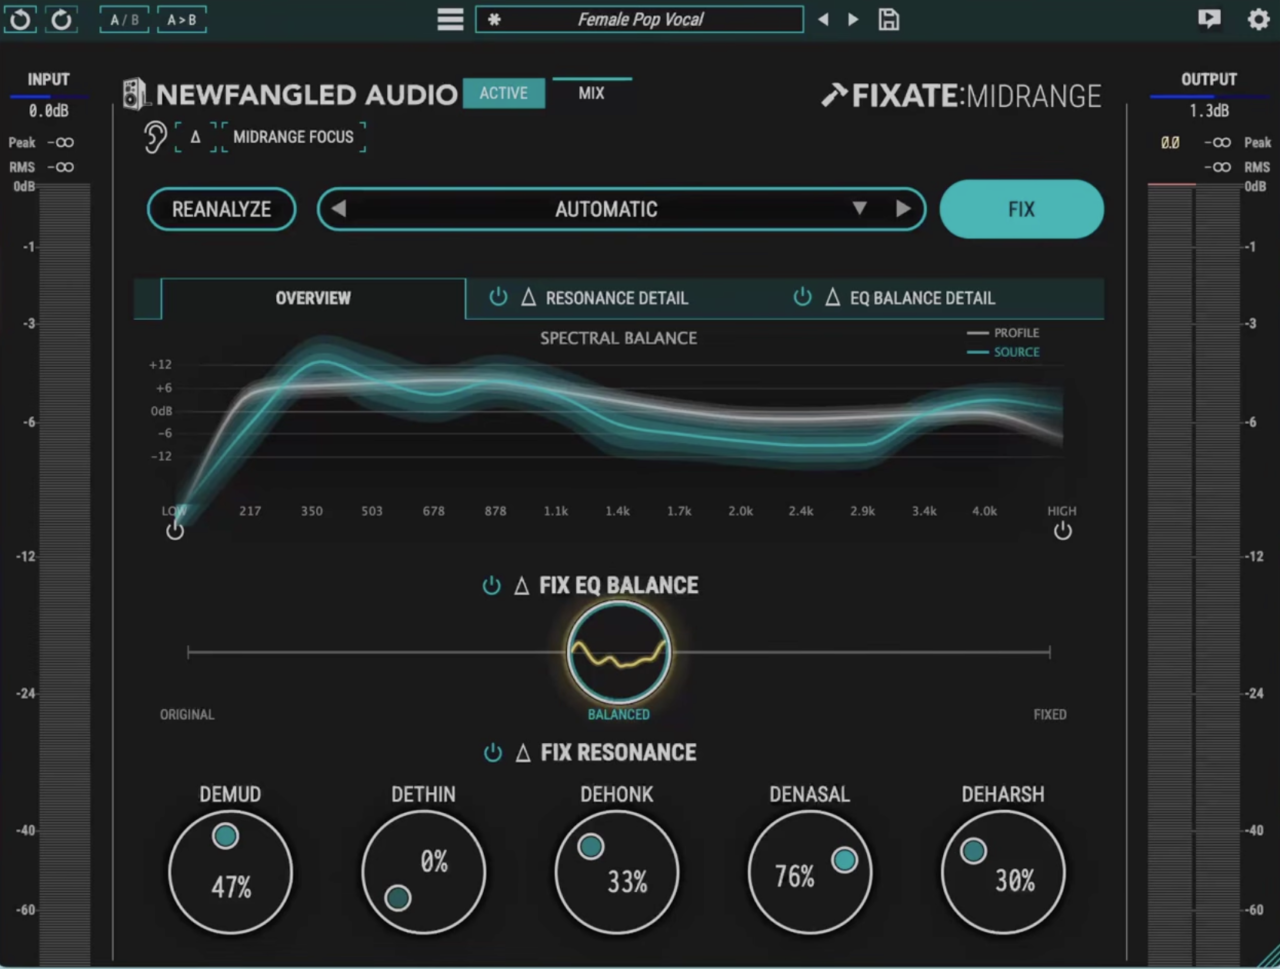Screen dimensions: 1280x969
Task: Switch to the EQ BALANCE DETAIL tab
Action: pyautogui.click(x=922, y=298)
